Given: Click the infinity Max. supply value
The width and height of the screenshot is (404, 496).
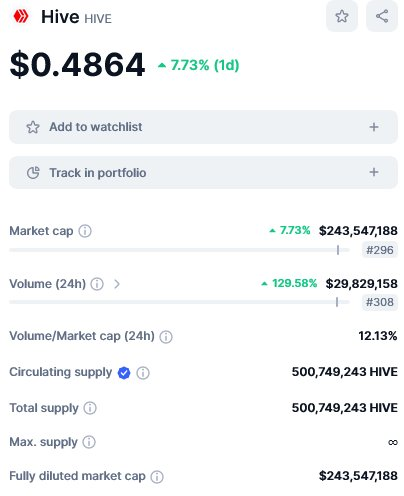Looking at the screenshot, I should coord(393,442).
